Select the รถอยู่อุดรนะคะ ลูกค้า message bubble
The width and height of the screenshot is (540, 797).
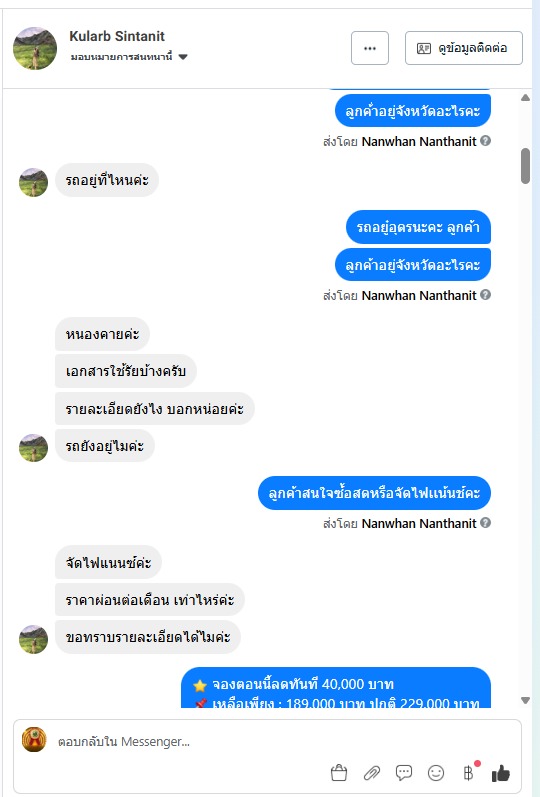click(x=418, y=227)
